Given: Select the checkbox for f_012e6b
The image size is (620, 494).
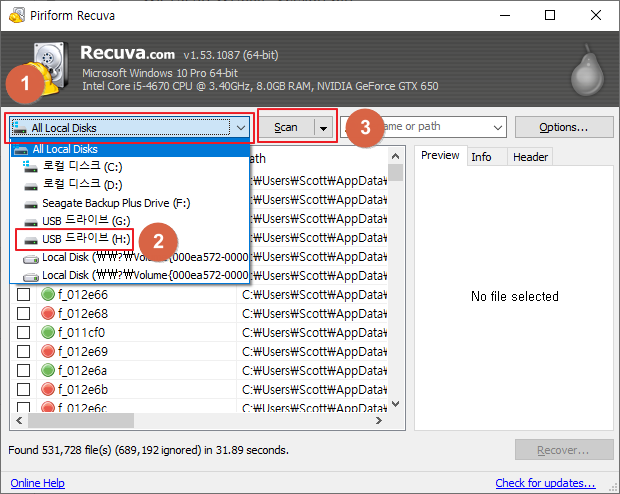Looking at the screenshot, I should point(23,389).
